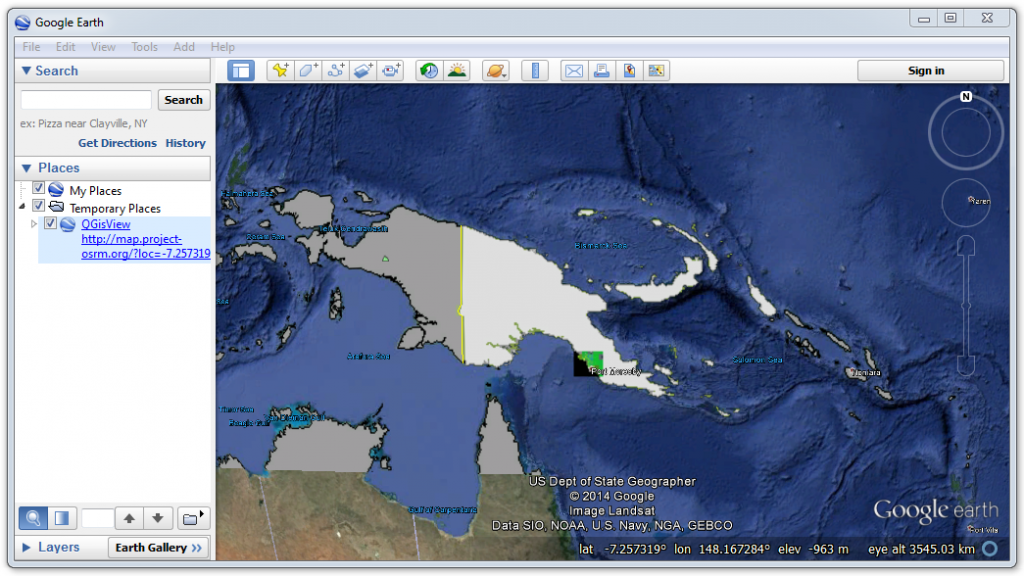Click the 'elev -963 m' status readout
The height and width of the screenshot is (576, 1024).
(813, 549)
